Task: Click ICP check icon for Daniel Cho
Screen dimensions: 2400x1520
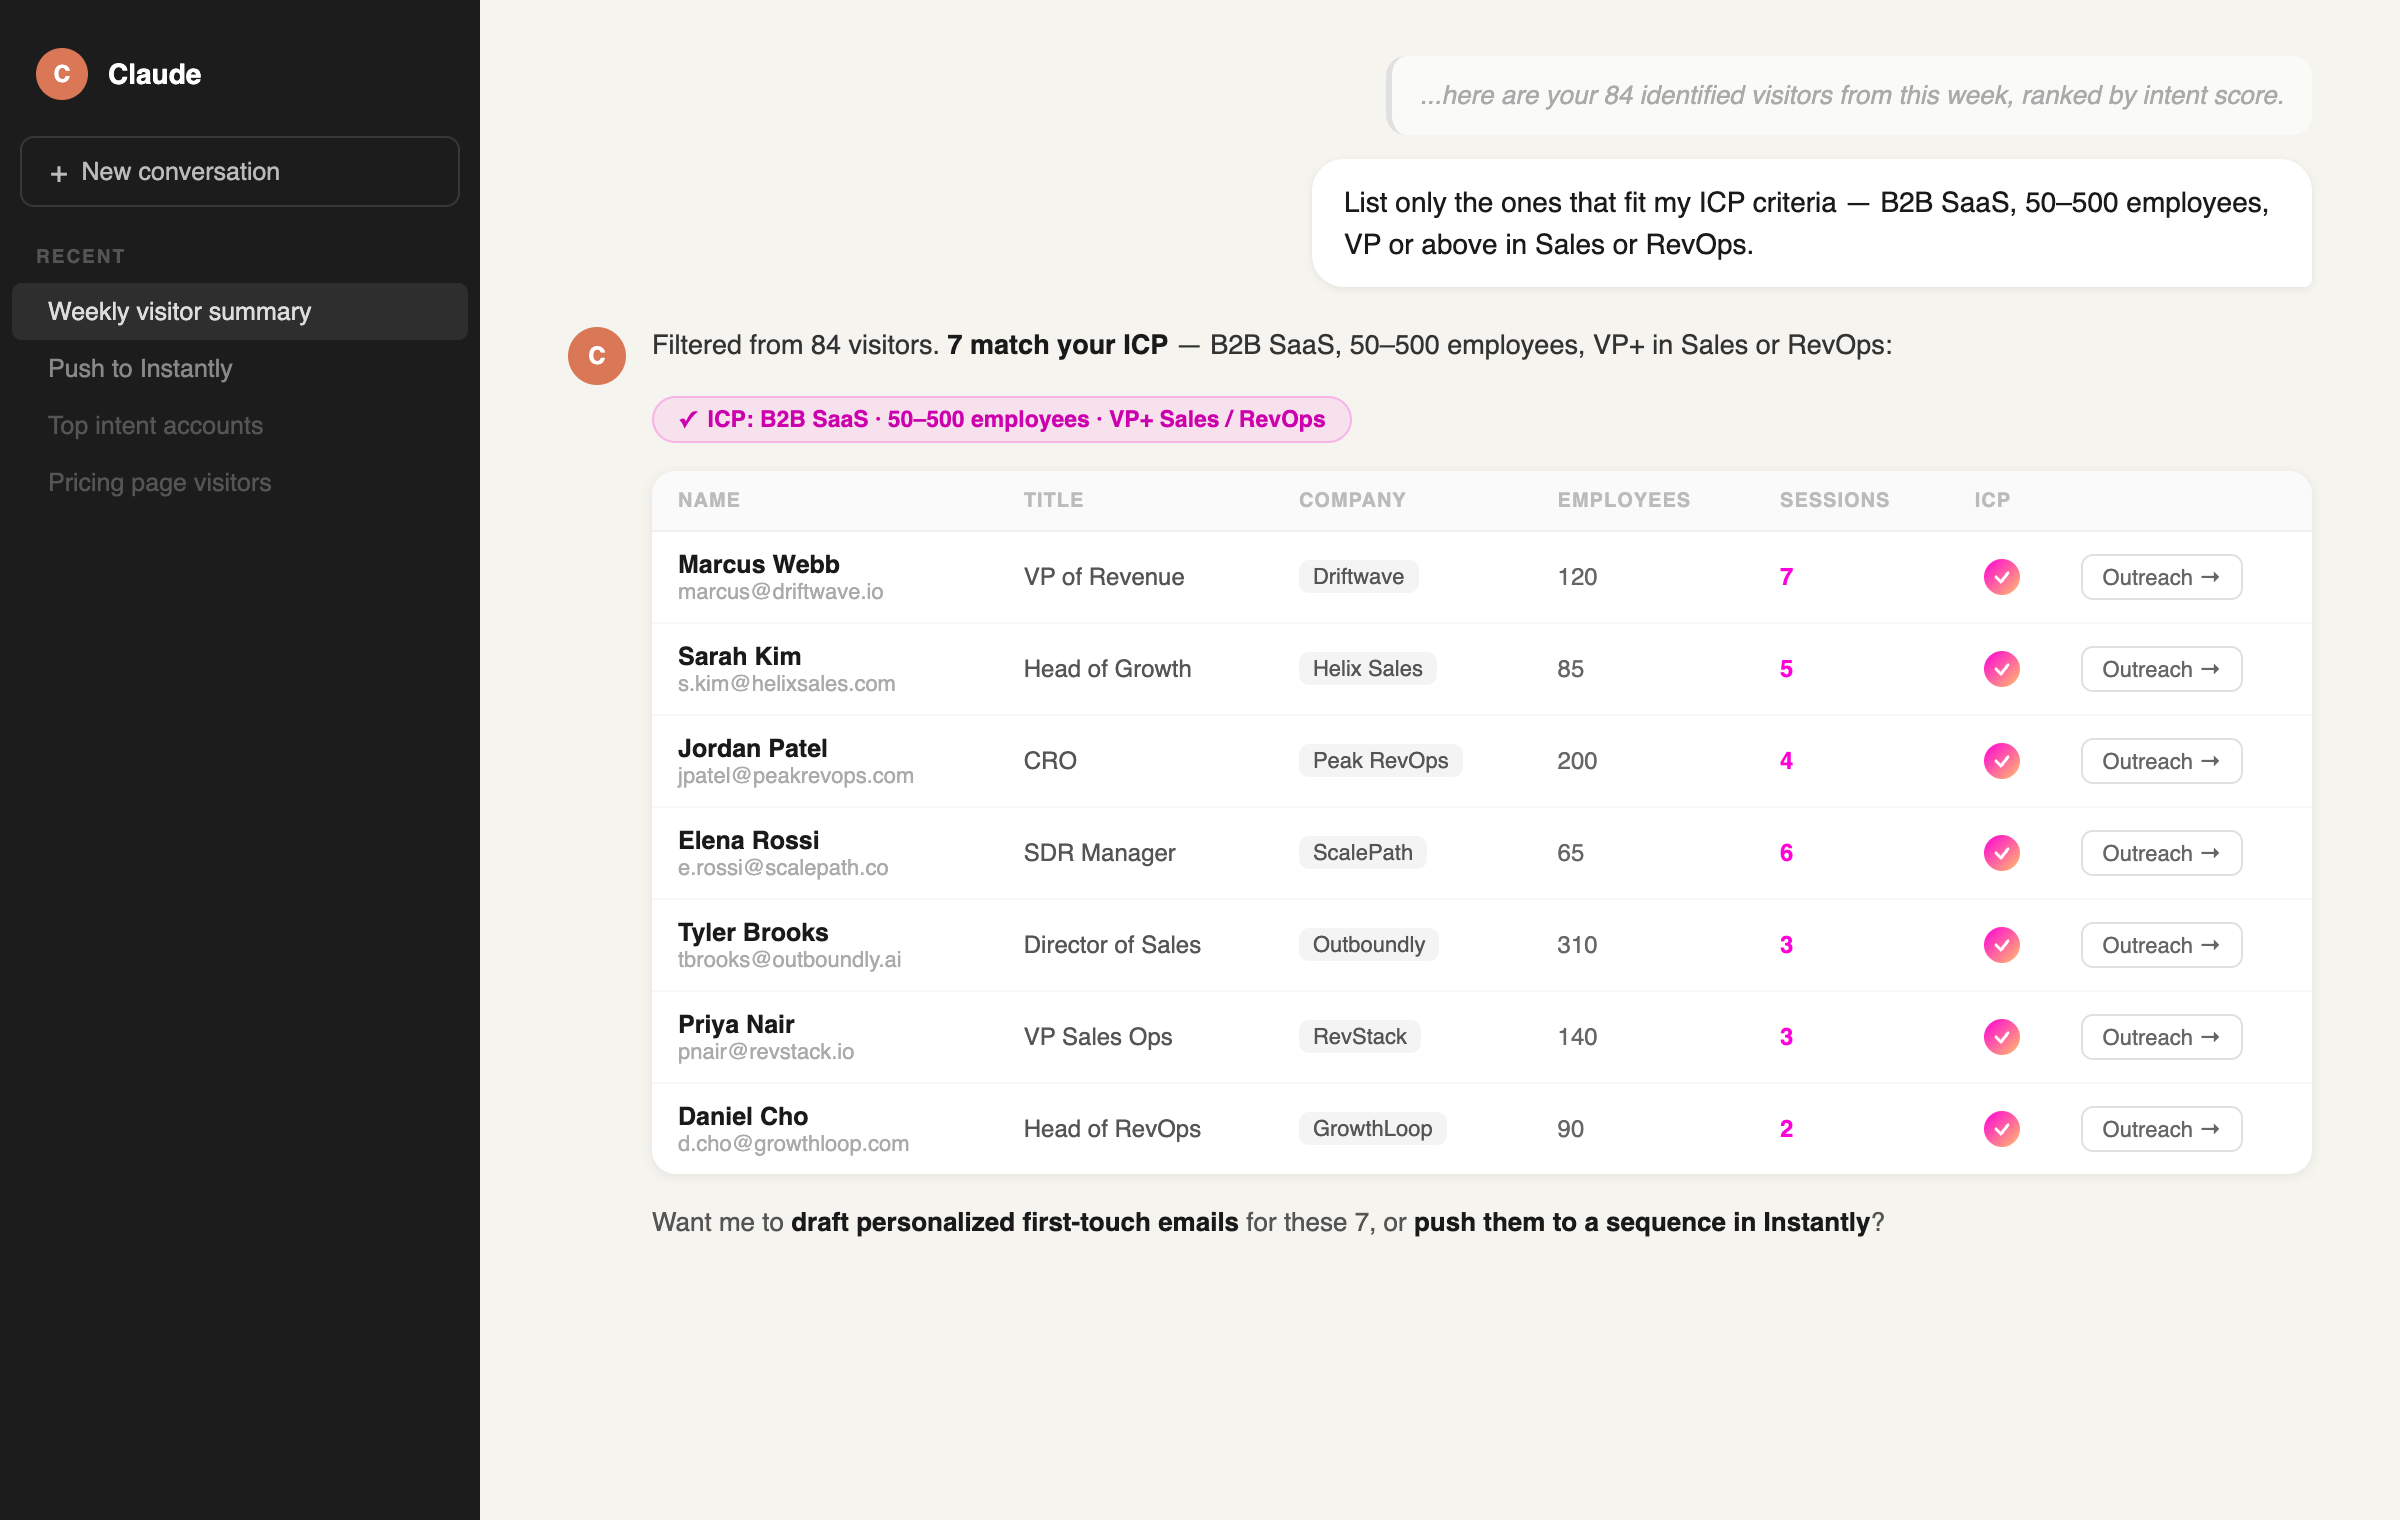Action: [x=2002, y=1129]
